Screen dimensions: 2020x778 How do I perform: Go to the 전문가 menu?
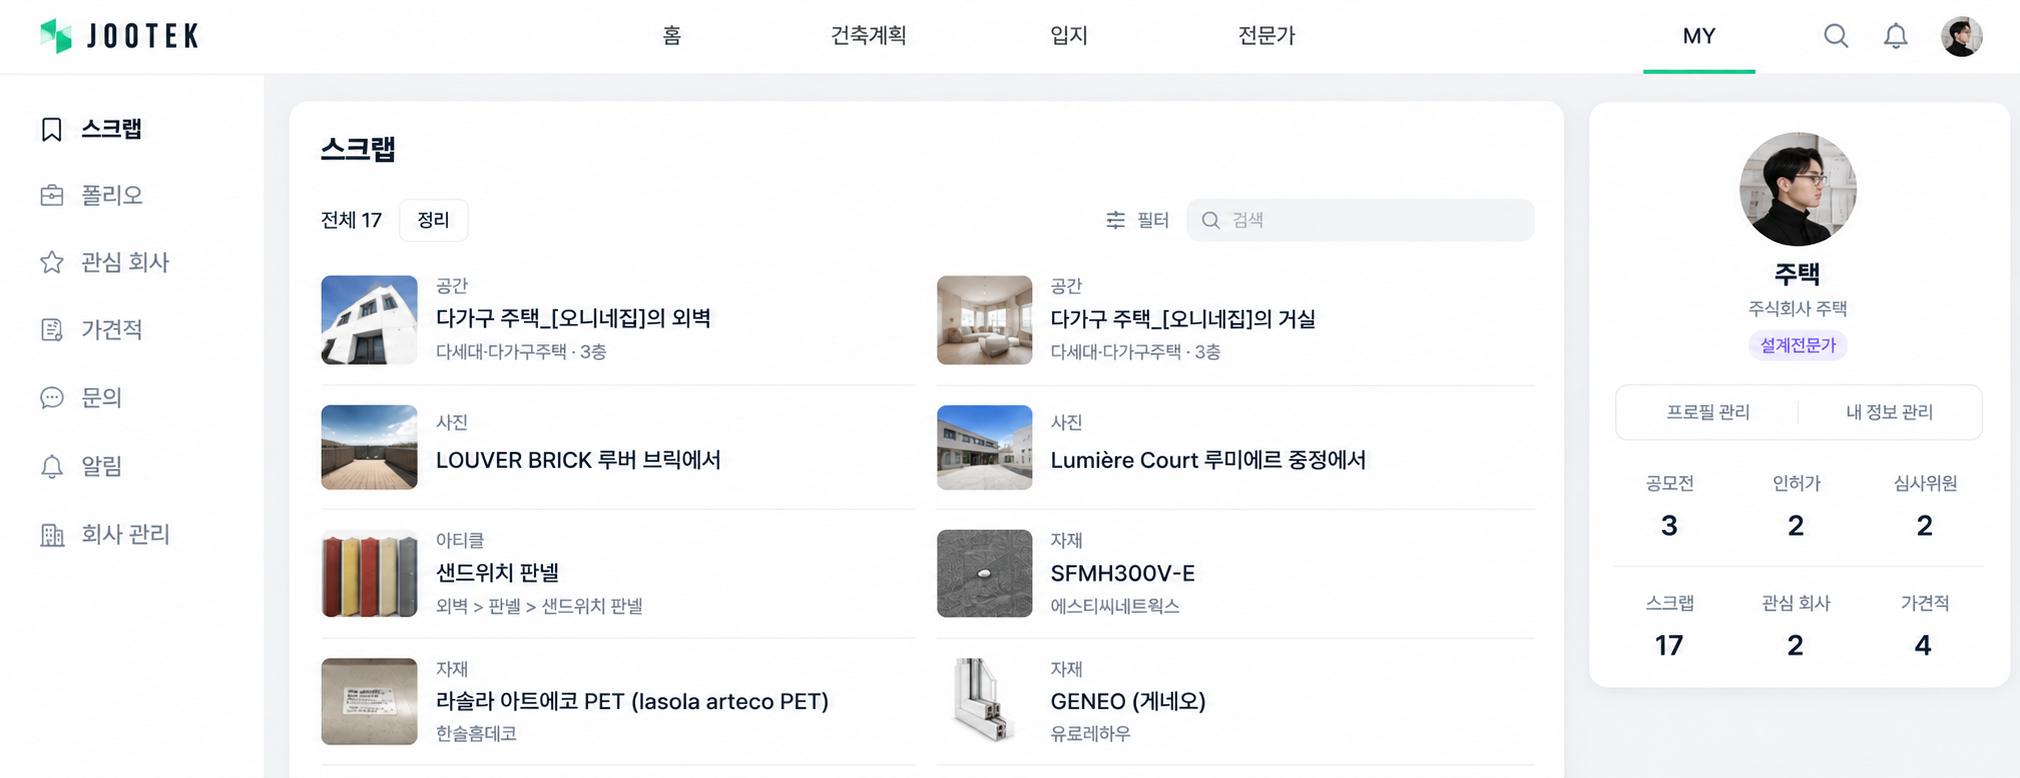tap(1266, 36)
